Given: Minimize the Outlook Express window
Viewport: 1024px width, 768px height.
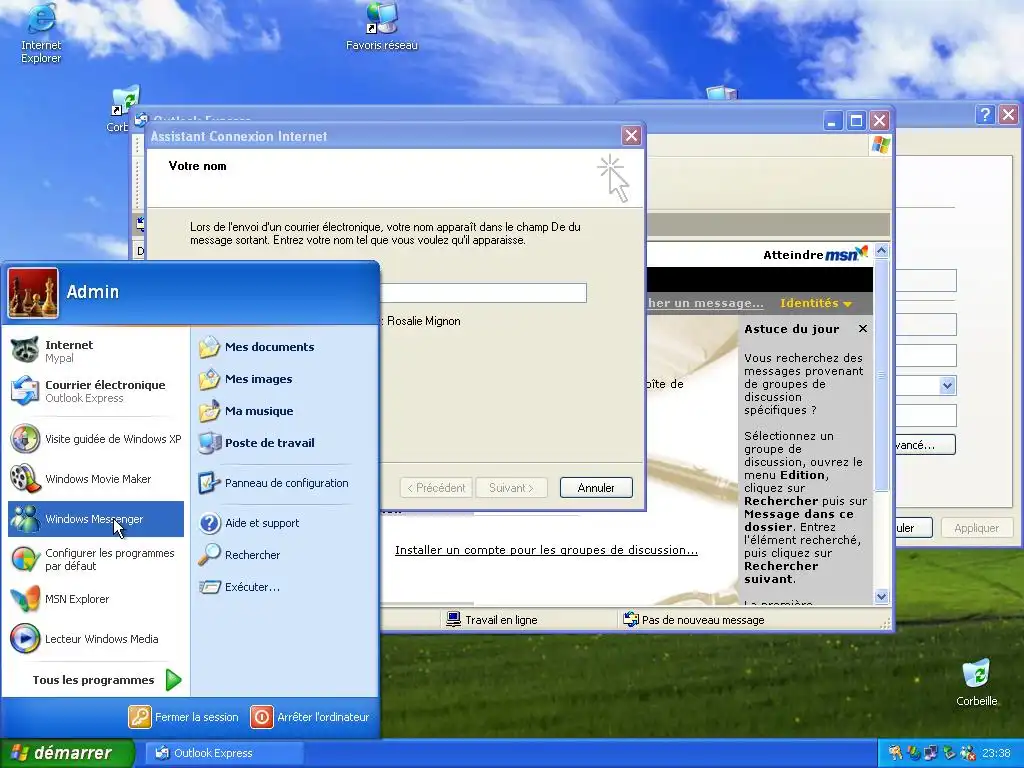Looking at the screenshot, I should tap(833, 121).
